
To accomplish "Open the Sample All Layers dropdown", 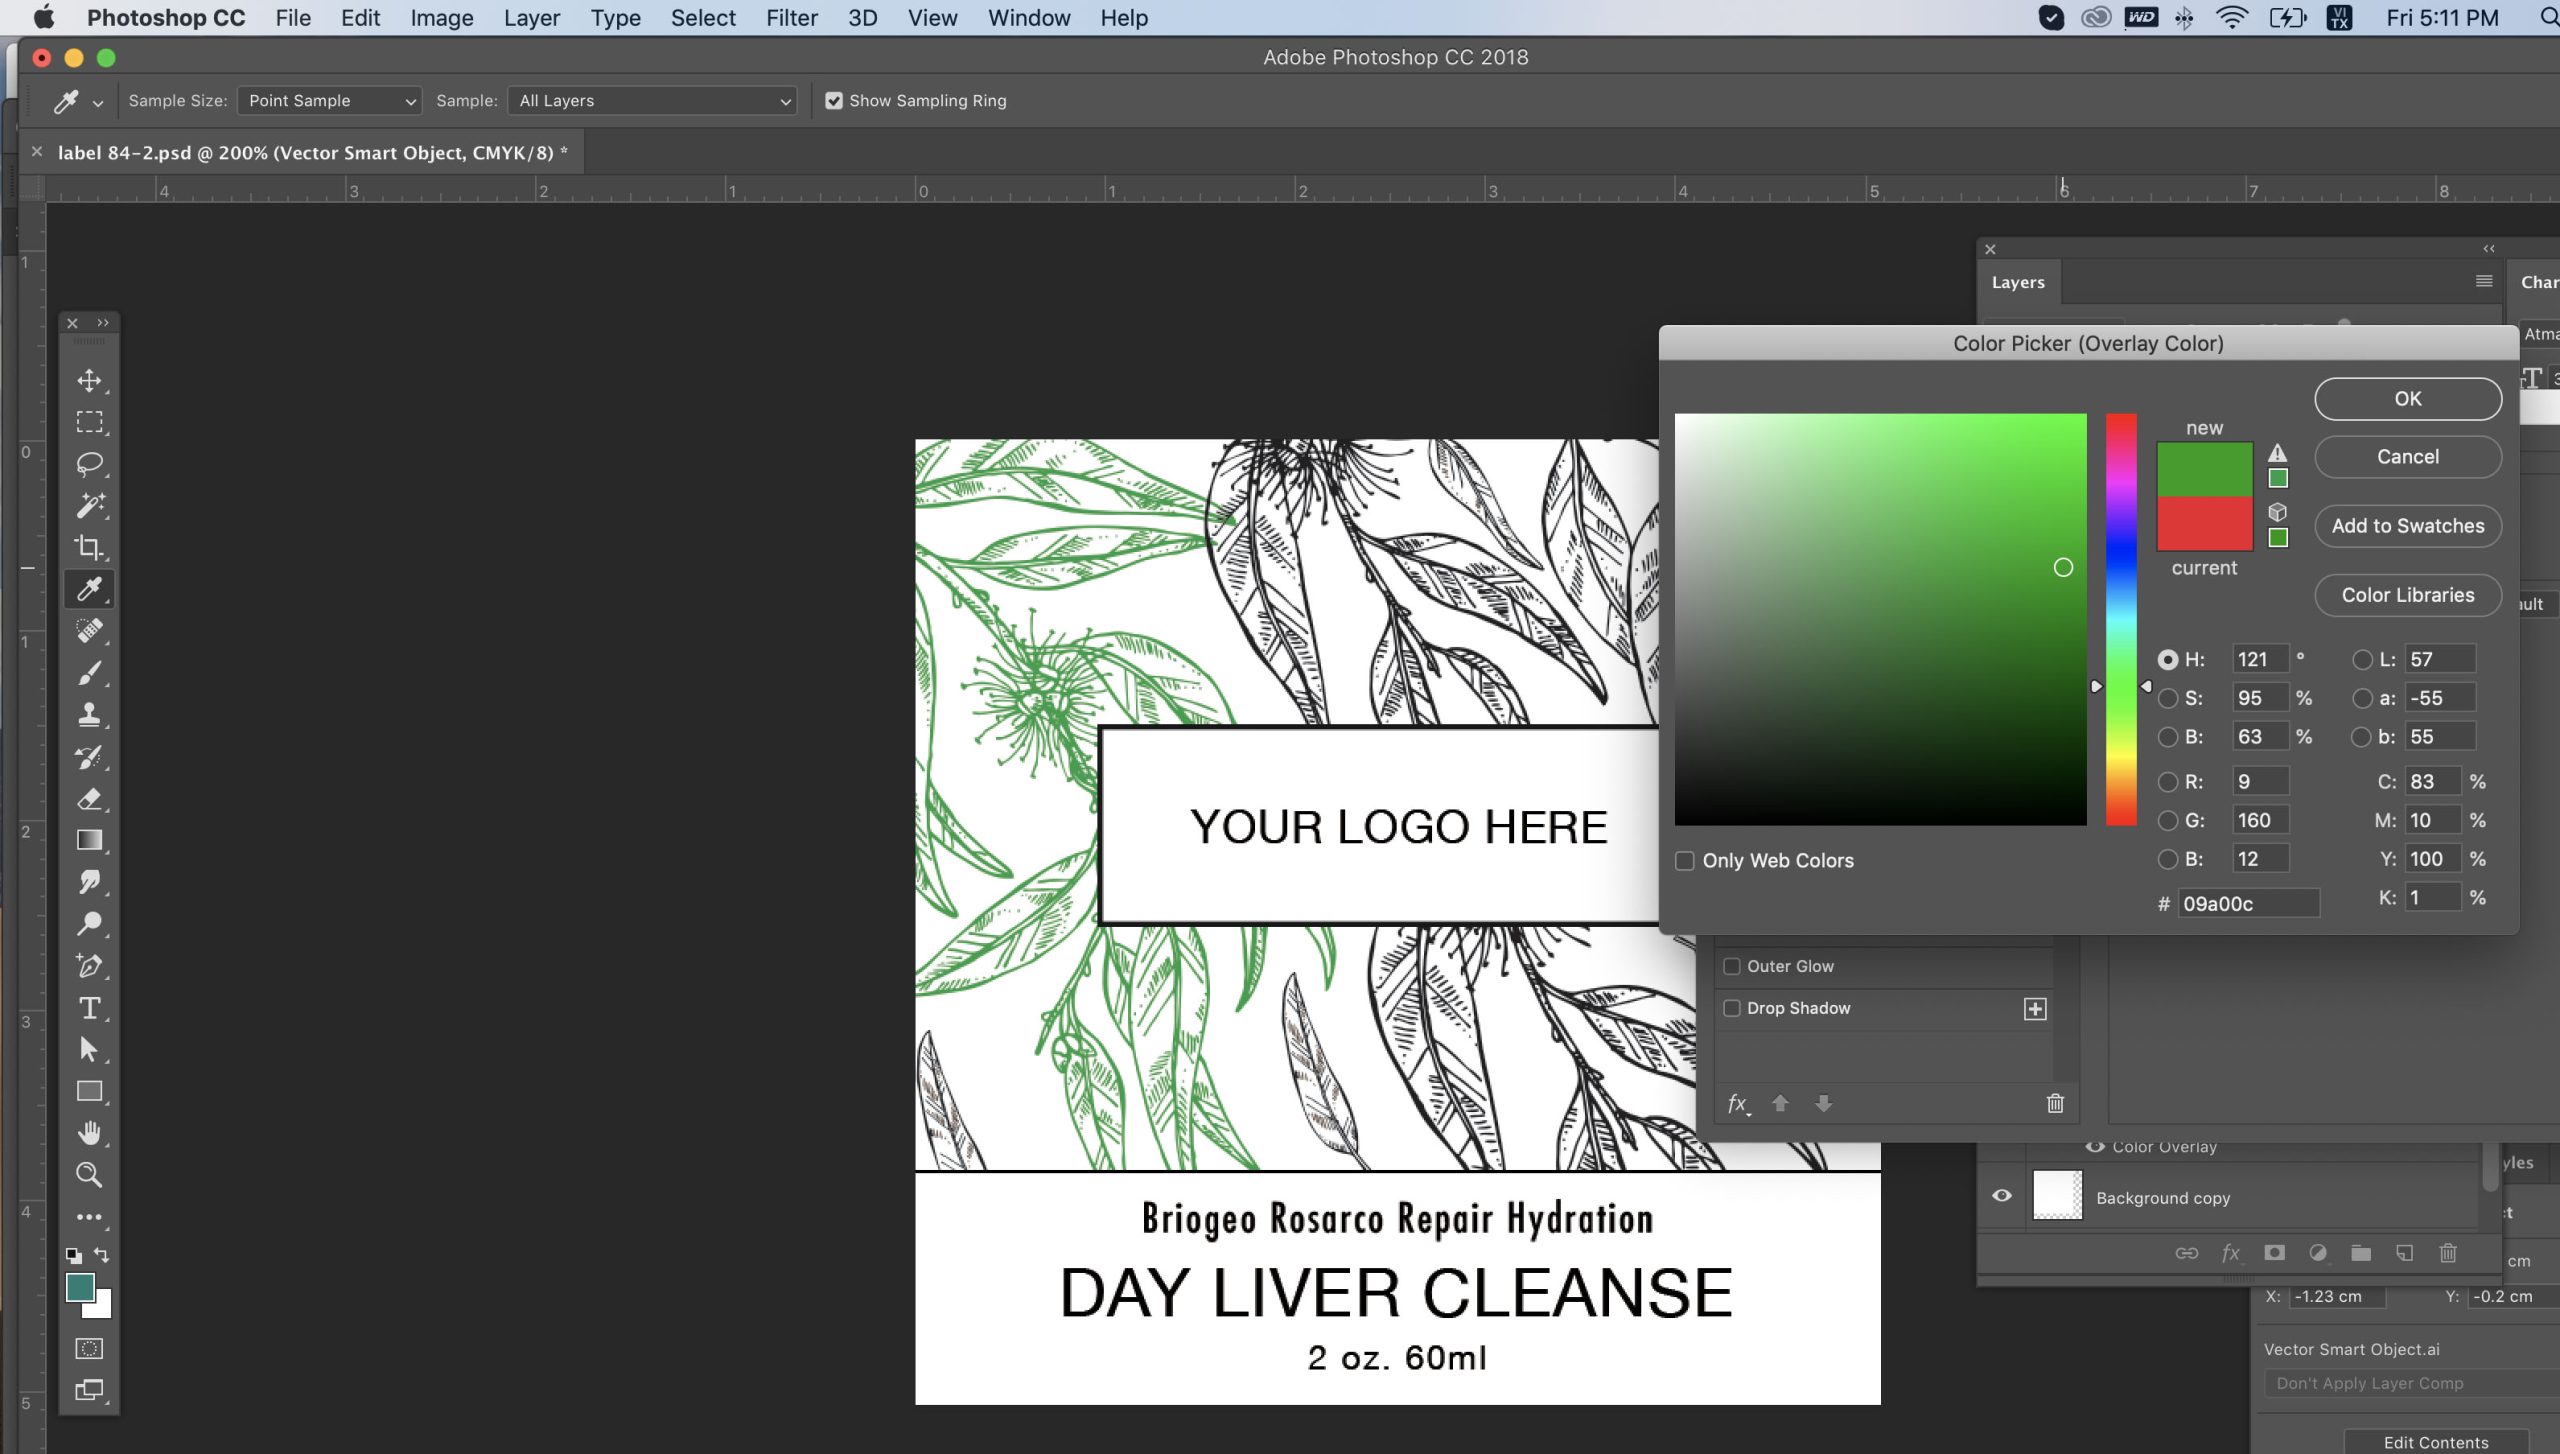I will click(x=653, y=101).
